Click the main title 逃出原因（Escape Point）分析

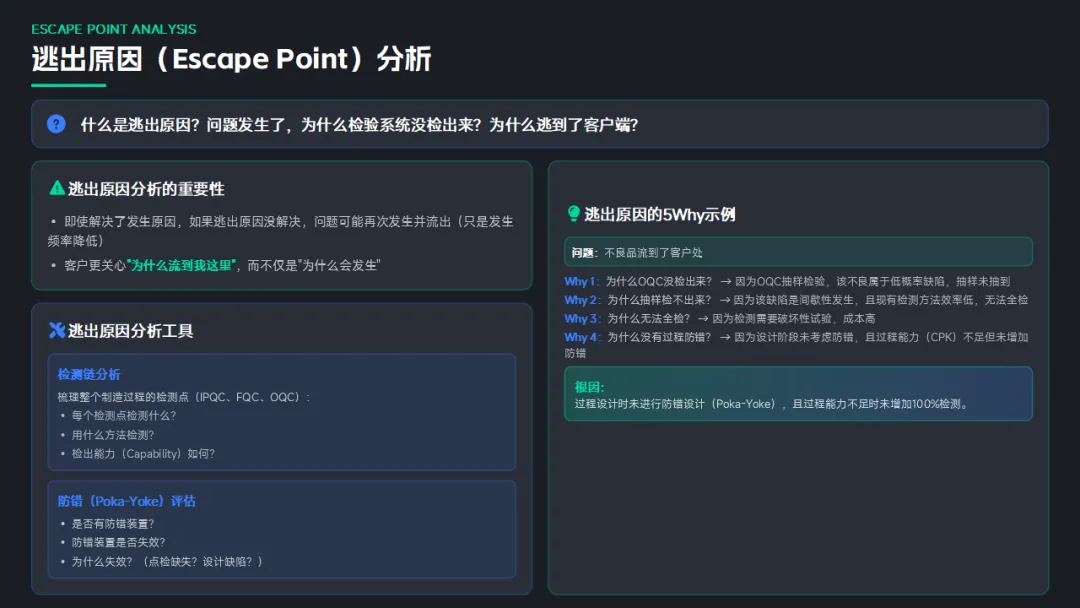point(231,59)
